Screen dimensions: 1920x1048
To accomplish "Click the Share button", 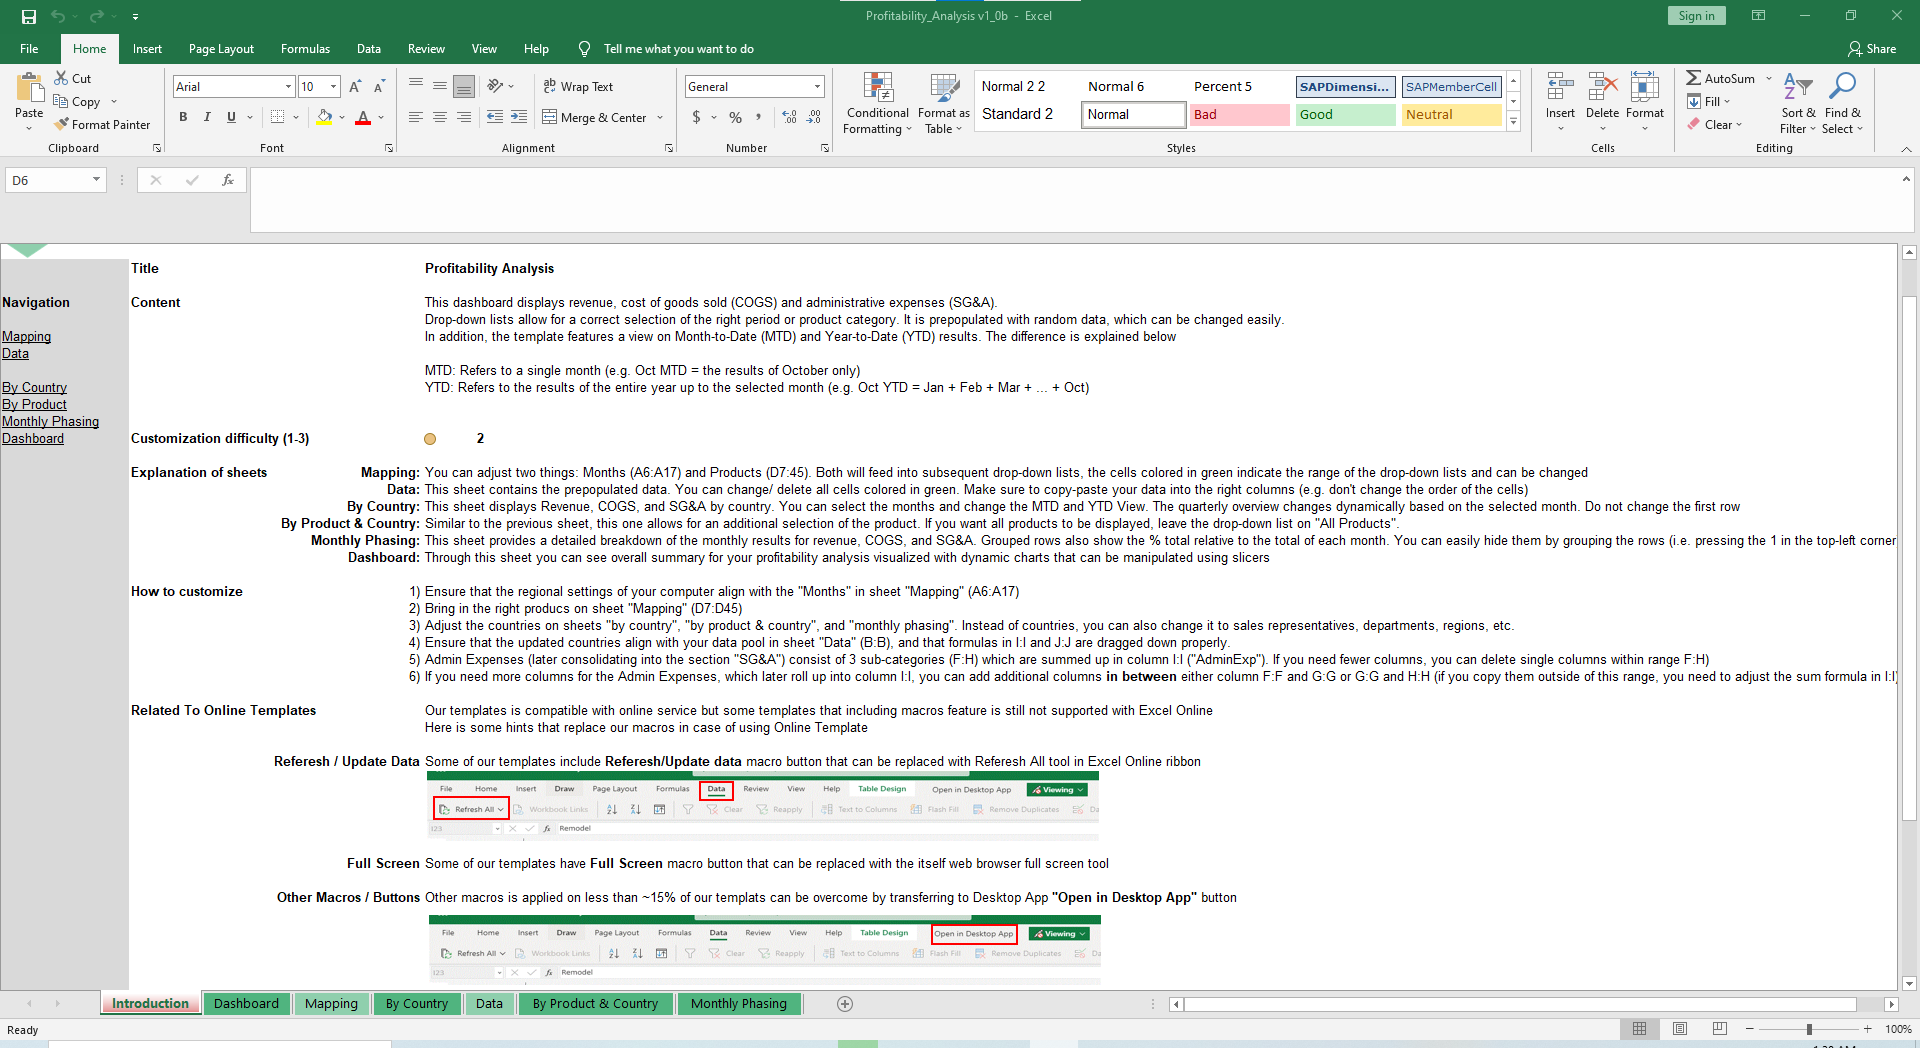I will coord(1872,49).
